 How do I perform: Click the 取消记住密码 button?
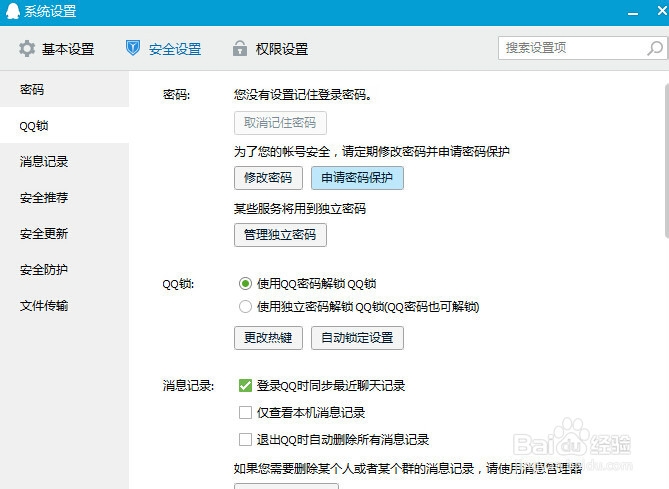(280, 123)
